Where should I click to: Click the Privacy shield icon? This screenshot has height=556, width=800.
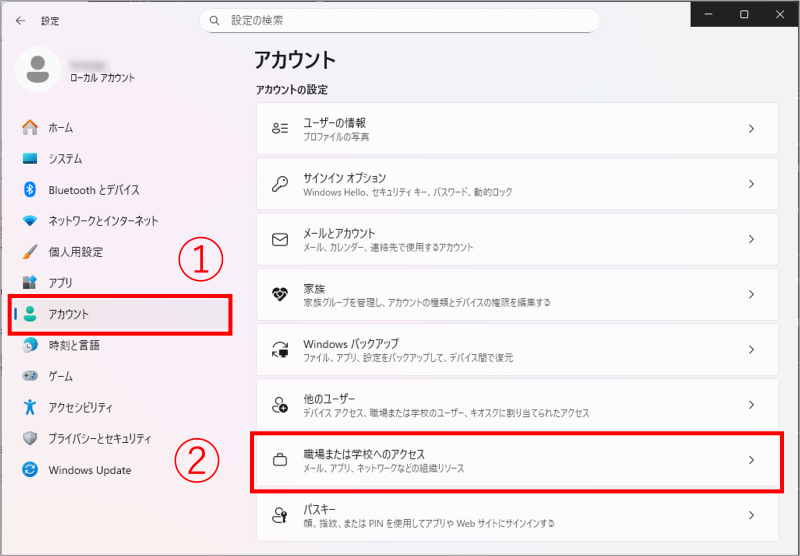pos(30,439)
